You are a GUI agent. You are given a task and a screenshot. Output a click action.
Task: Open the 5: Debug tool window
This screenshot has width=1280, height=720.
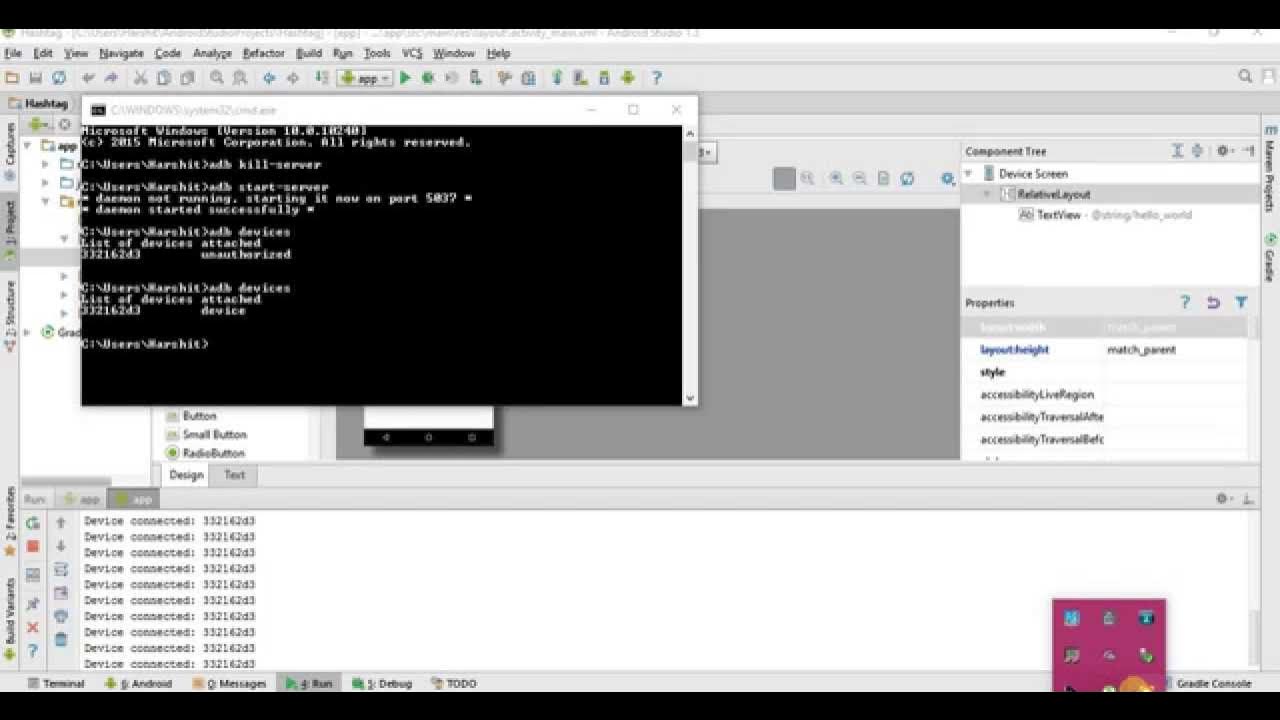(x=380, y=684)
